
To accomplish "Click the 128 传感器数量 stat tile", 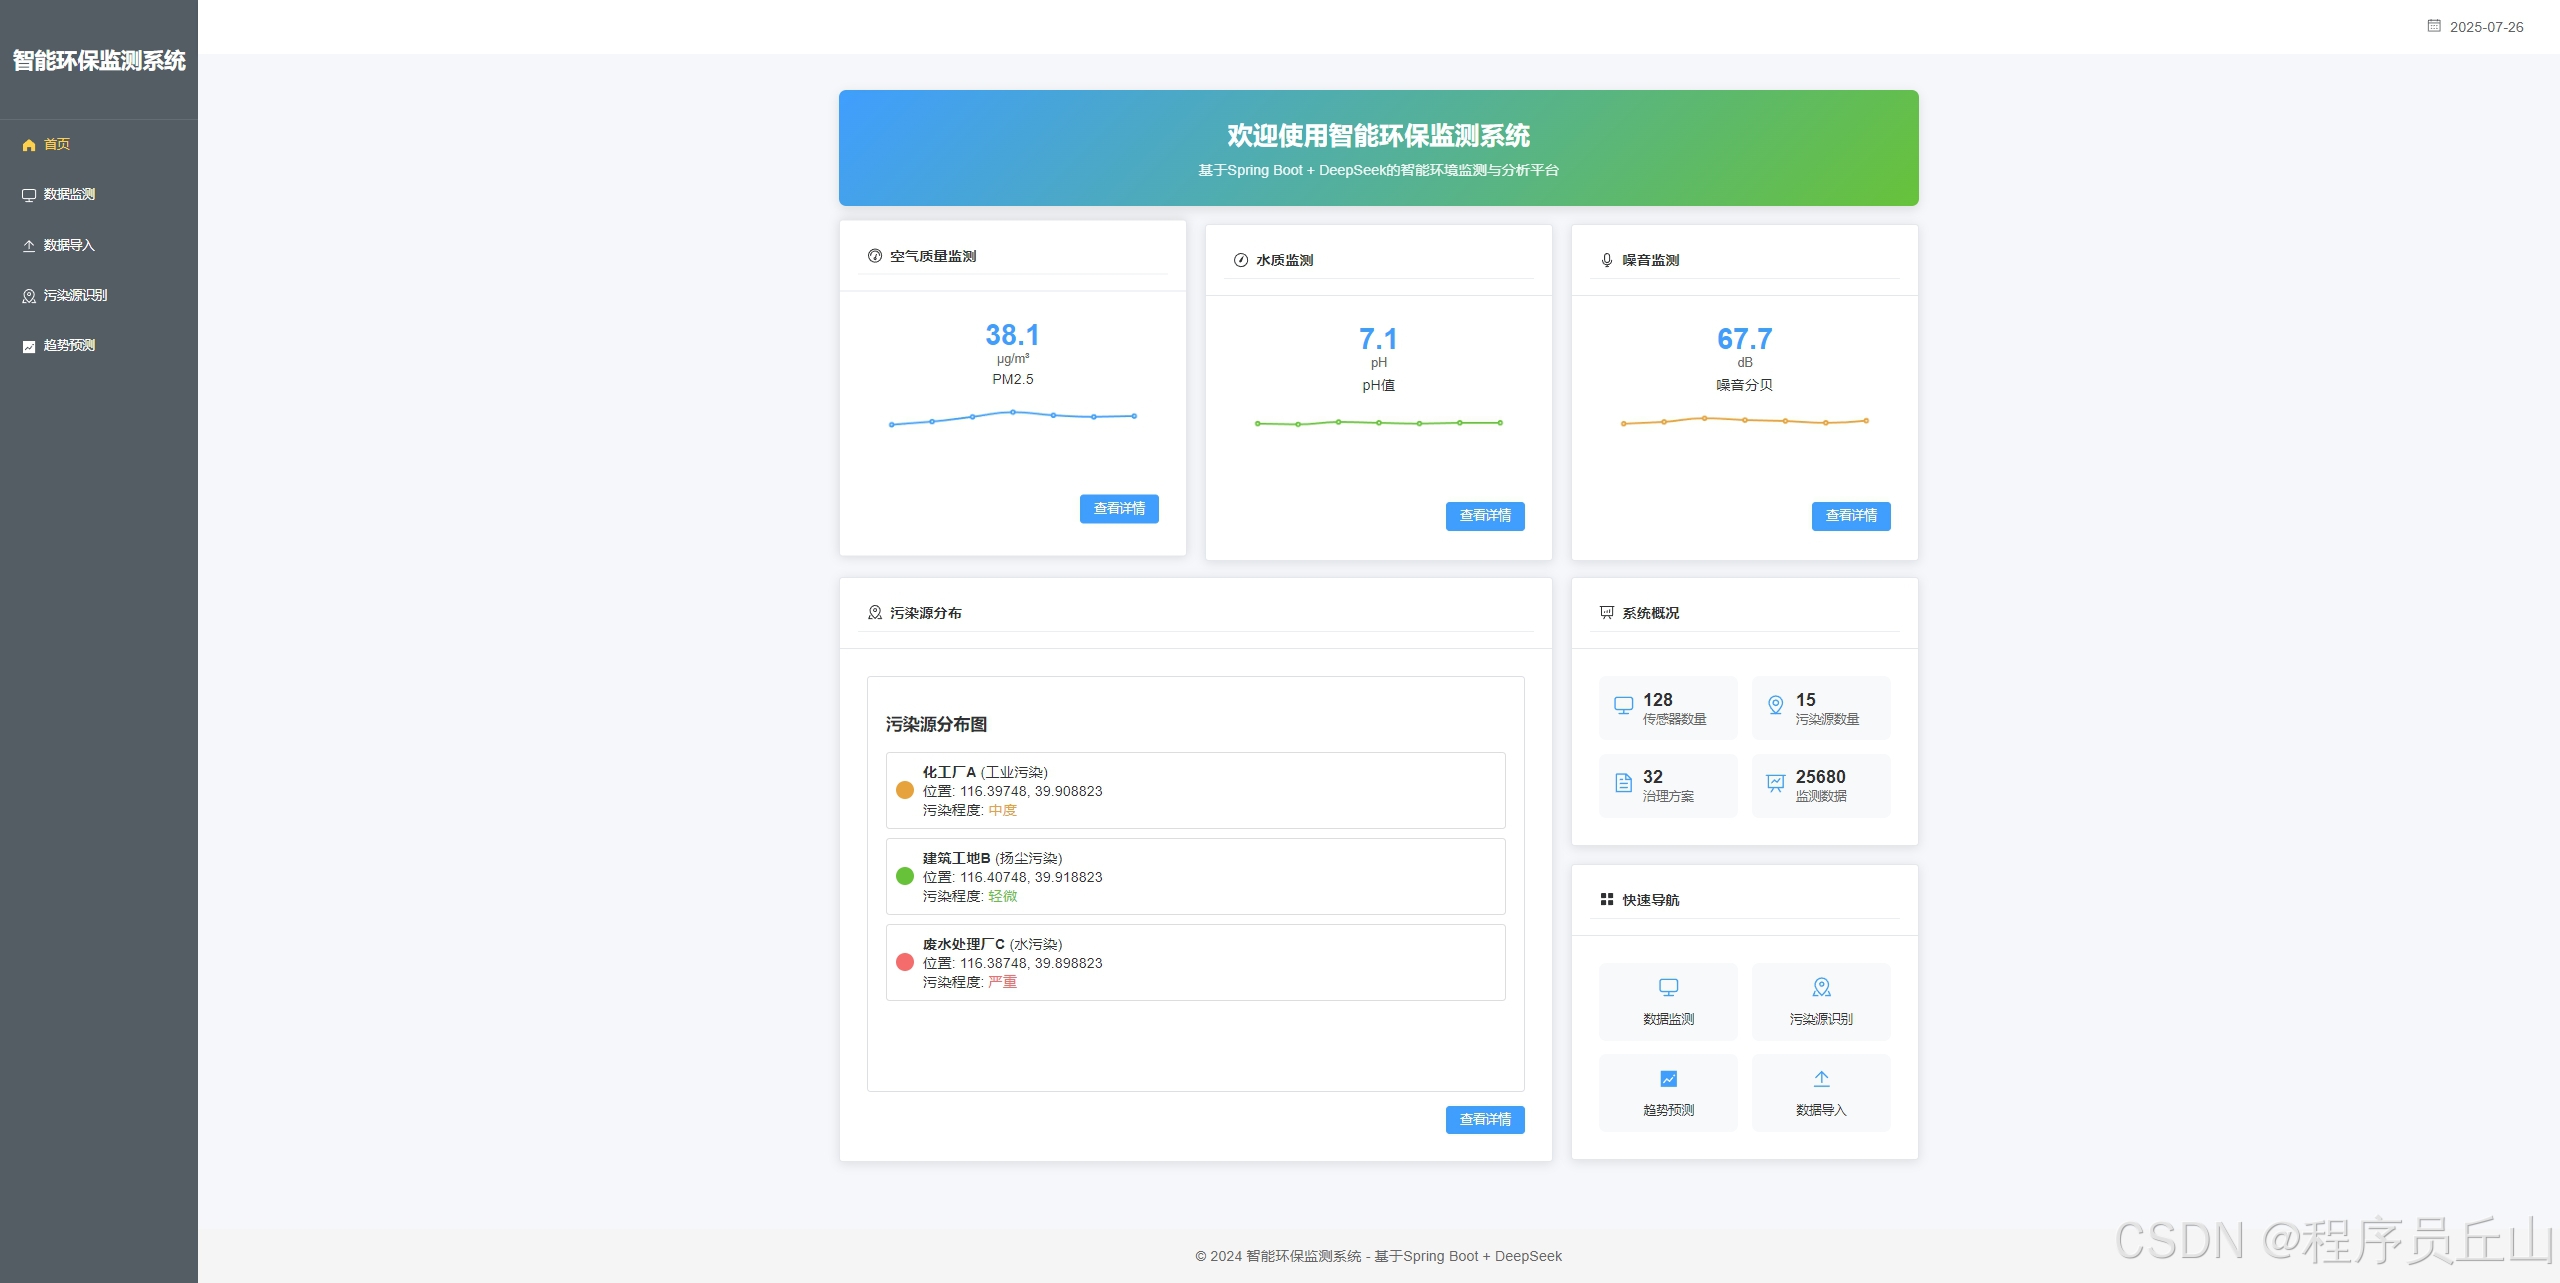I will (x=1669, y=708).
